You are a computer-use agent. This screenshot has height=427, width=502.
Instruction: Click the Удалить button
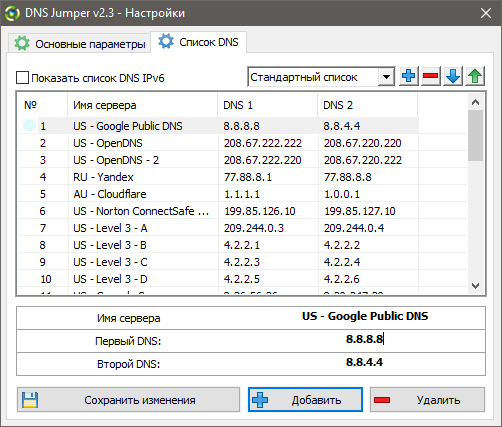coord(427,400)
